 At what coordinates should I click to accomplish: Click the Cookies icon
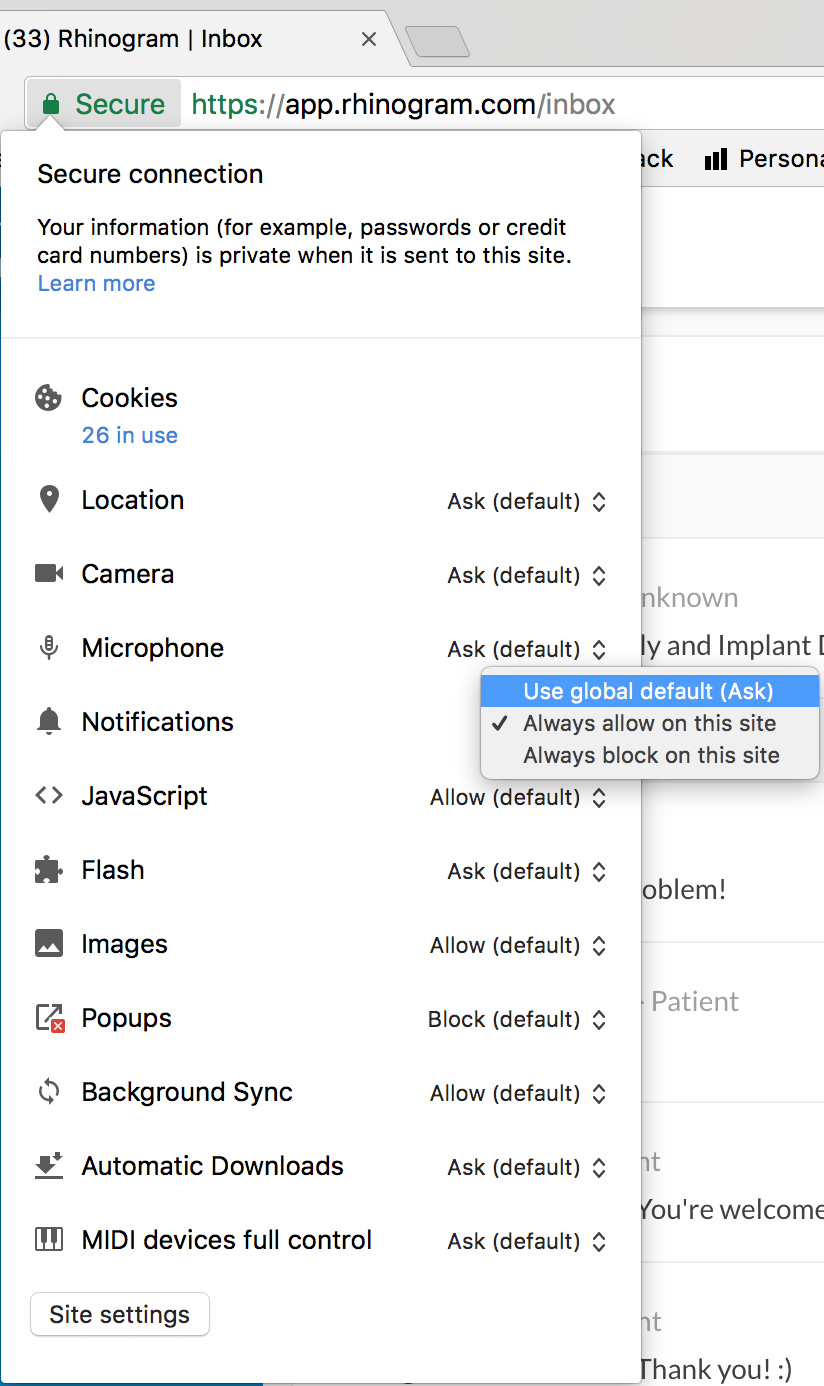click(x=48, y=398)
